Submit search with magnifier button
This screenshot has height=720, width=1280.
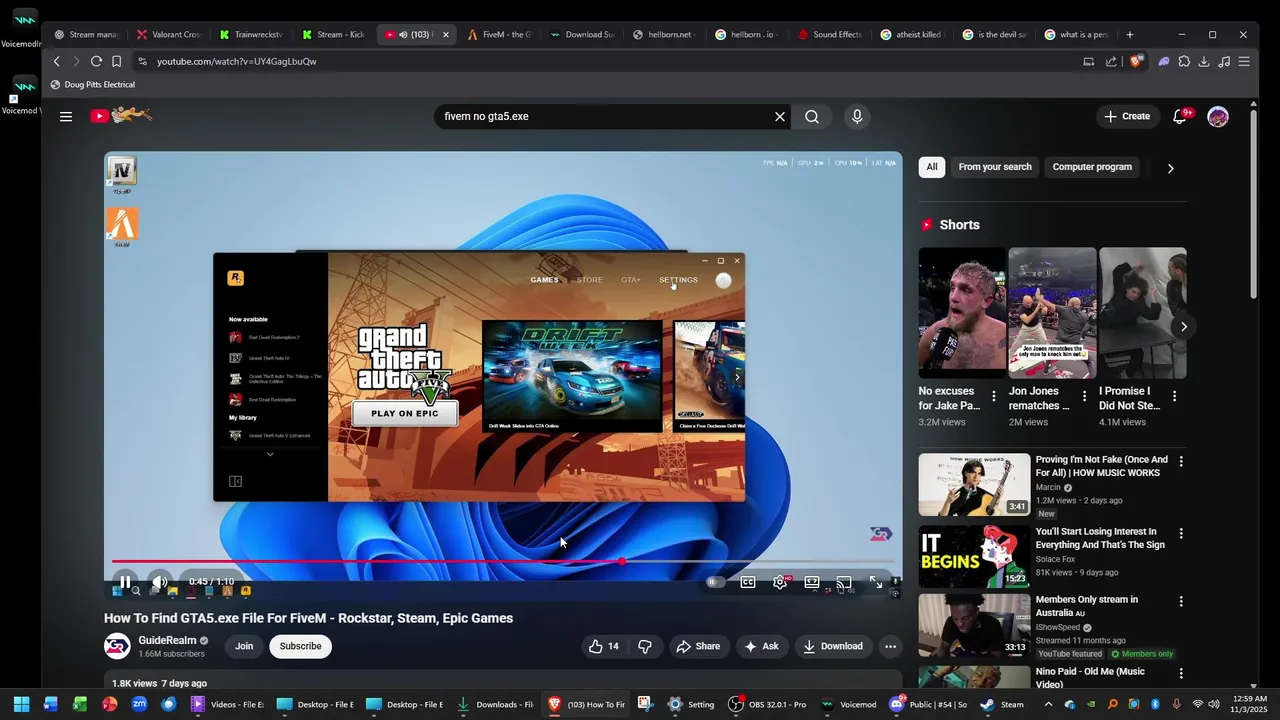point(812,116)
